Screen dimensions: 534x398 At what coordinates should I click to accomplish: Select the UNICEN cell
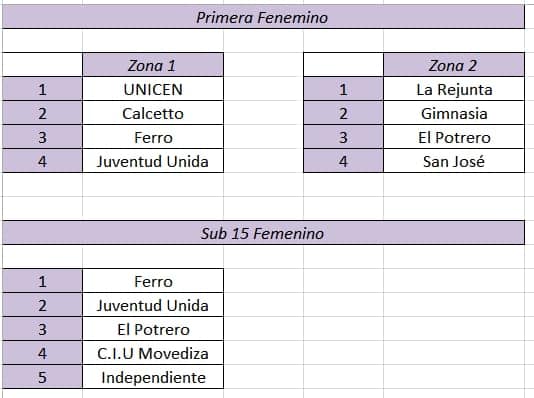point(153,89)
